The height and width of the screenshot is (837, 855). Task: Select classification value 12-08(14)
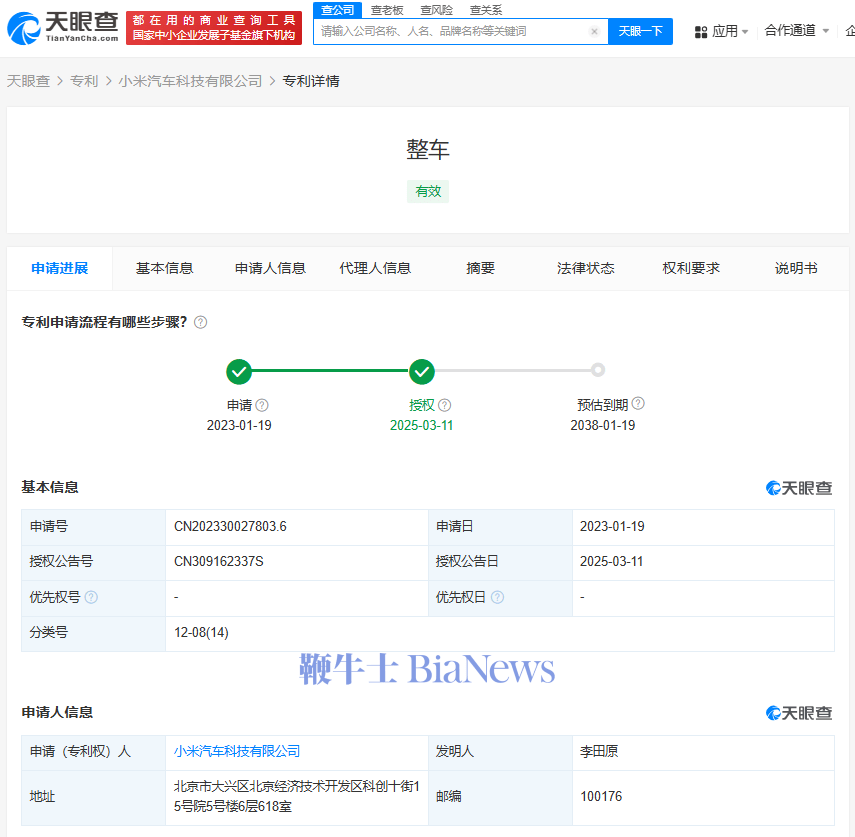click(x=201, y=633)
